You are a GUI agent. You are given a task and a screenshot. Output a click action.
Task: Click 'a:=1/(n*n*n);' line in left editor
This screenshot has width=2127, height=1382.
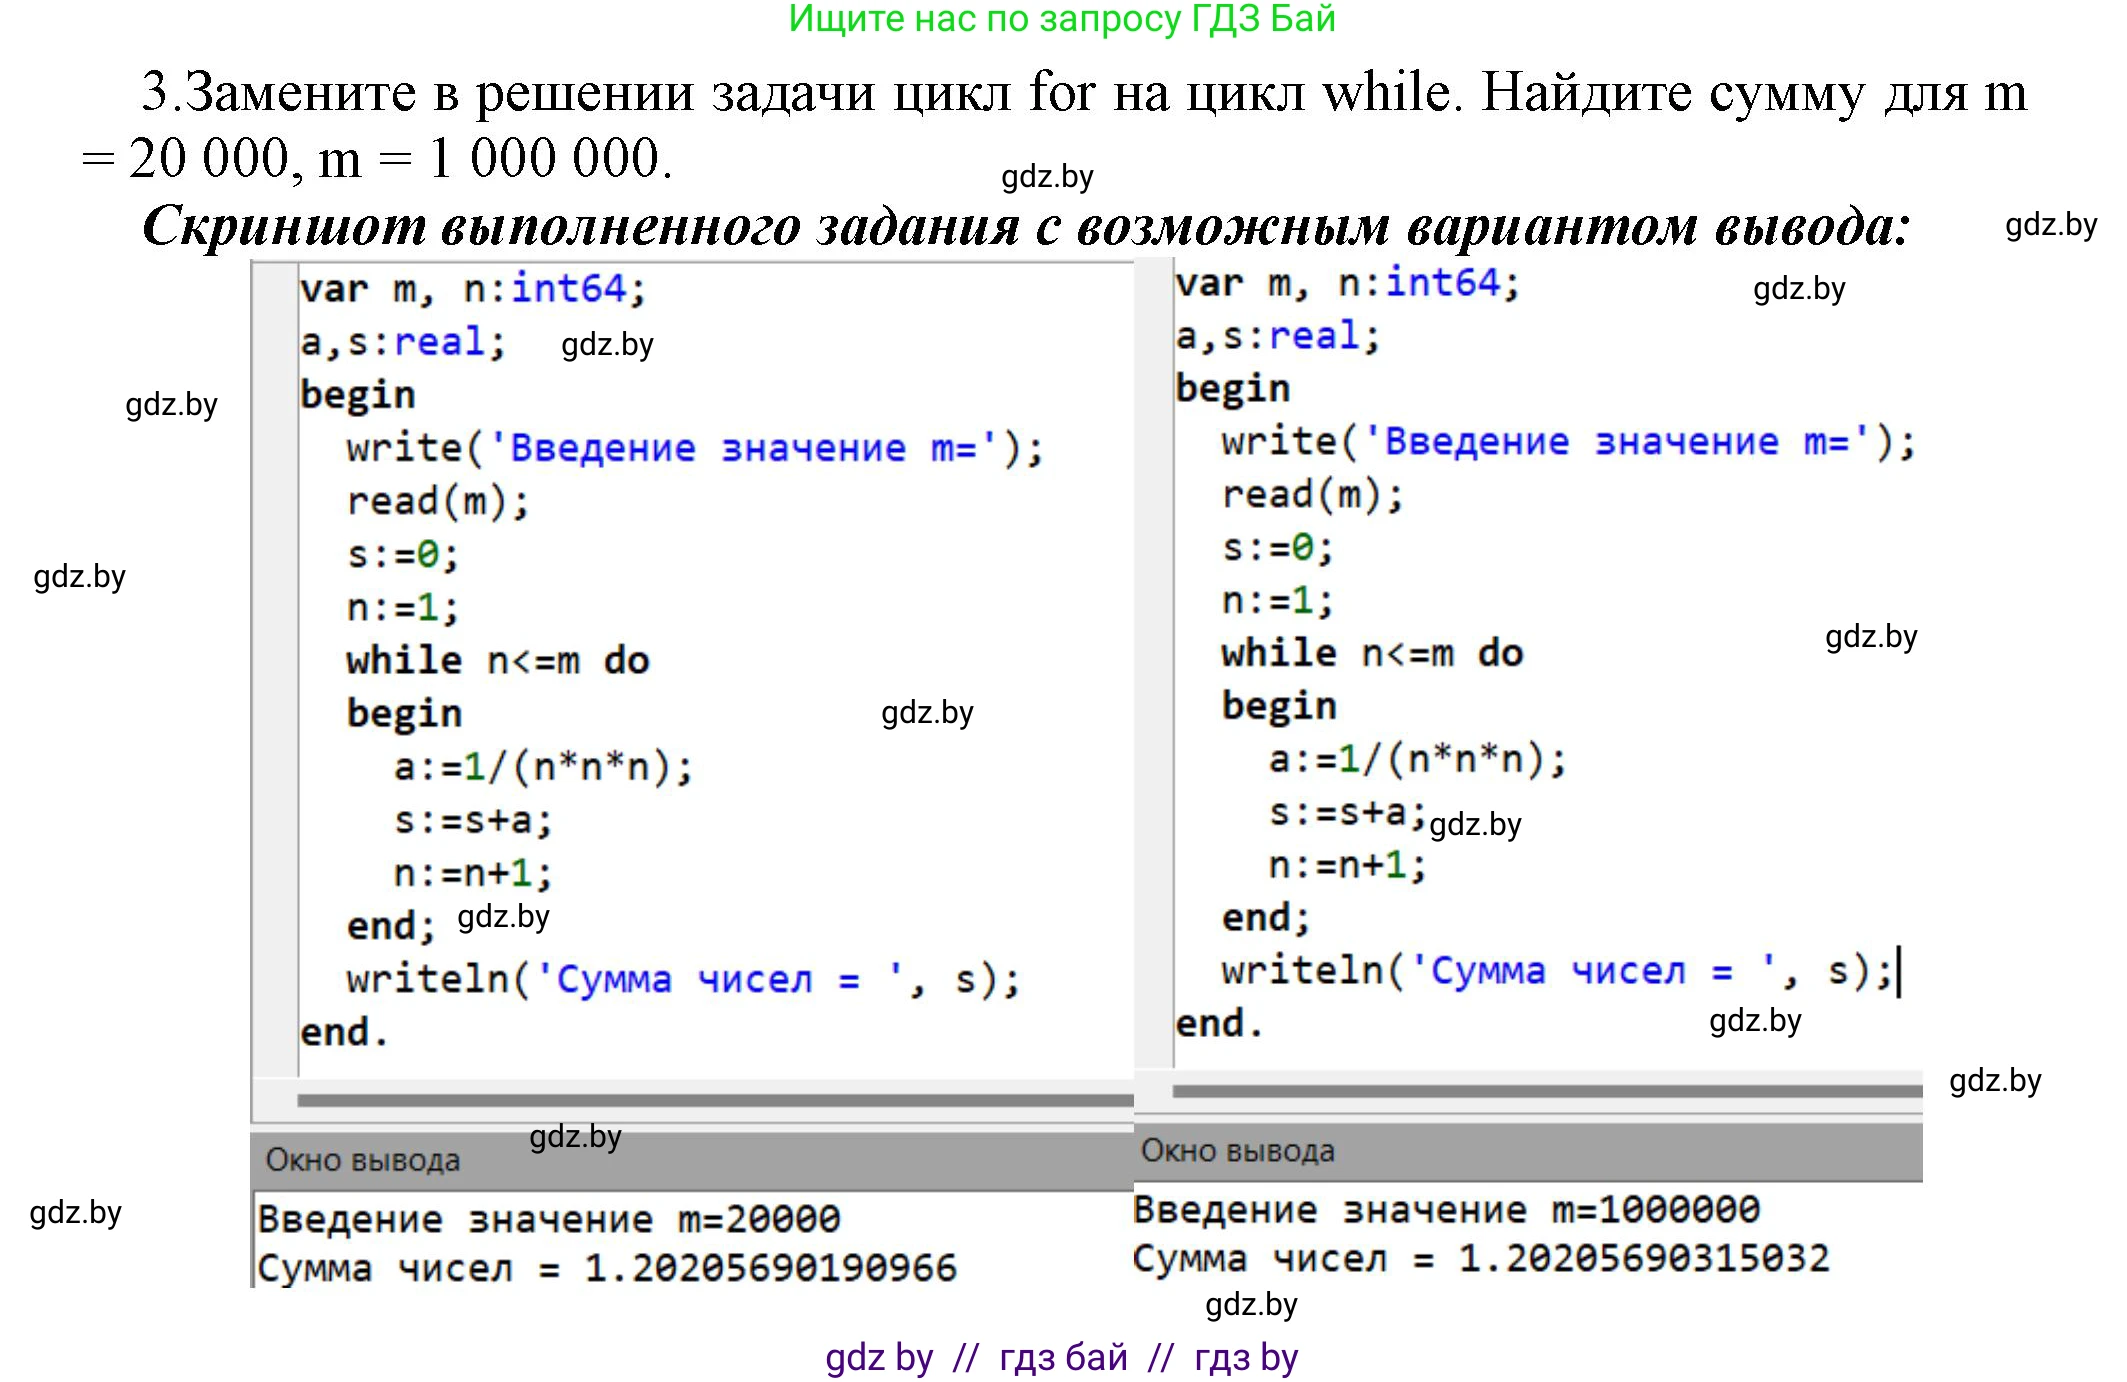pos(542,767)
